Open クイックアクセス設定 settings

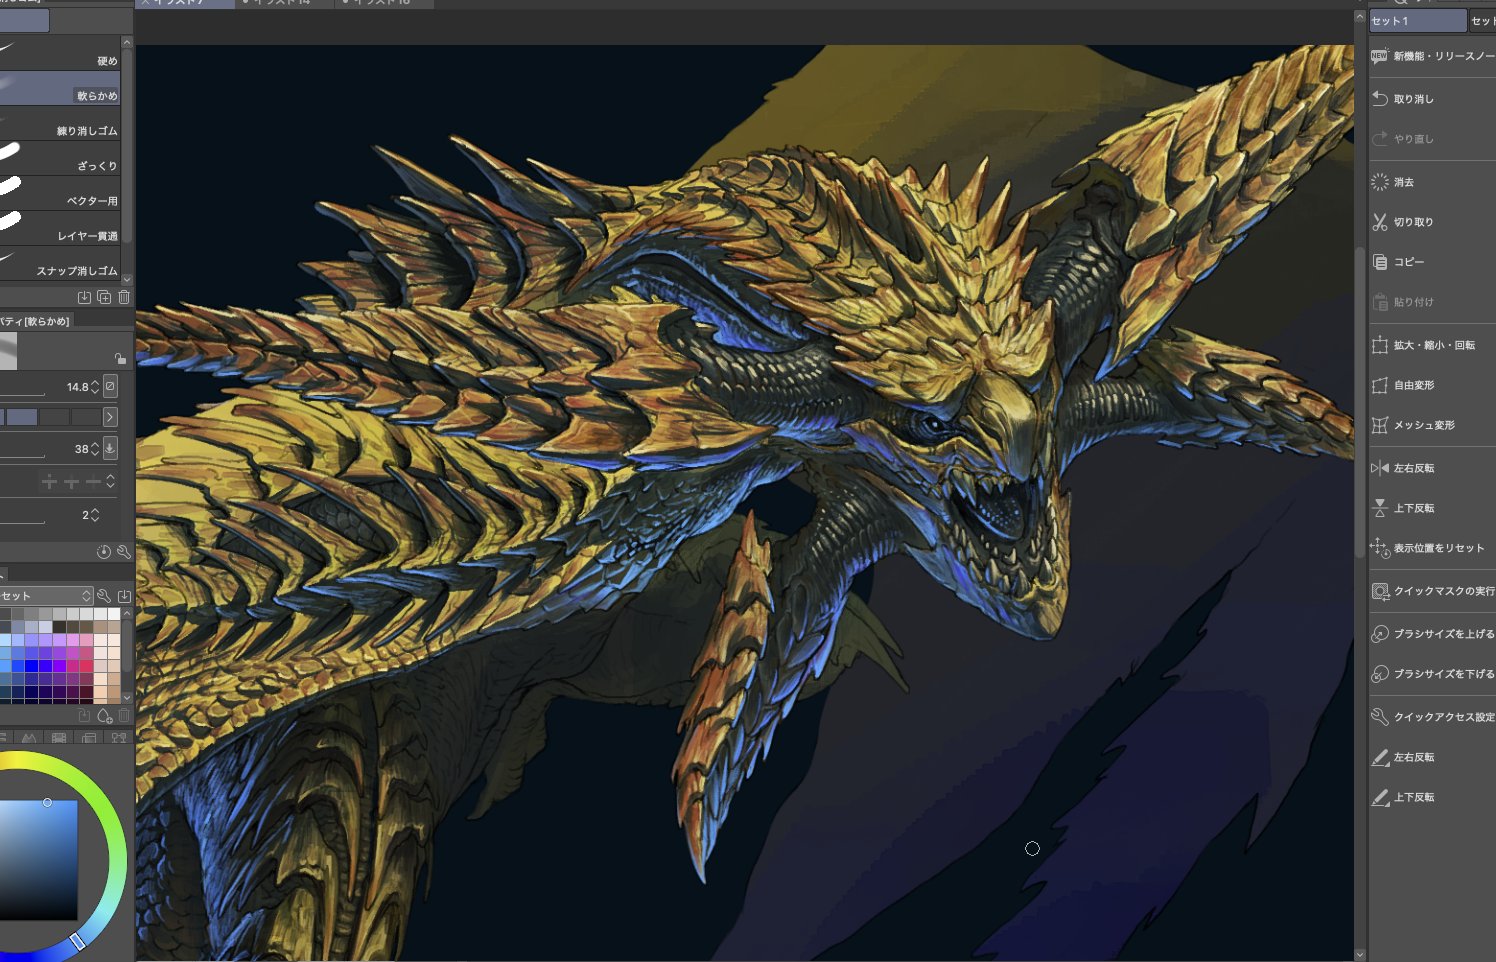[x=1432, y=717]
